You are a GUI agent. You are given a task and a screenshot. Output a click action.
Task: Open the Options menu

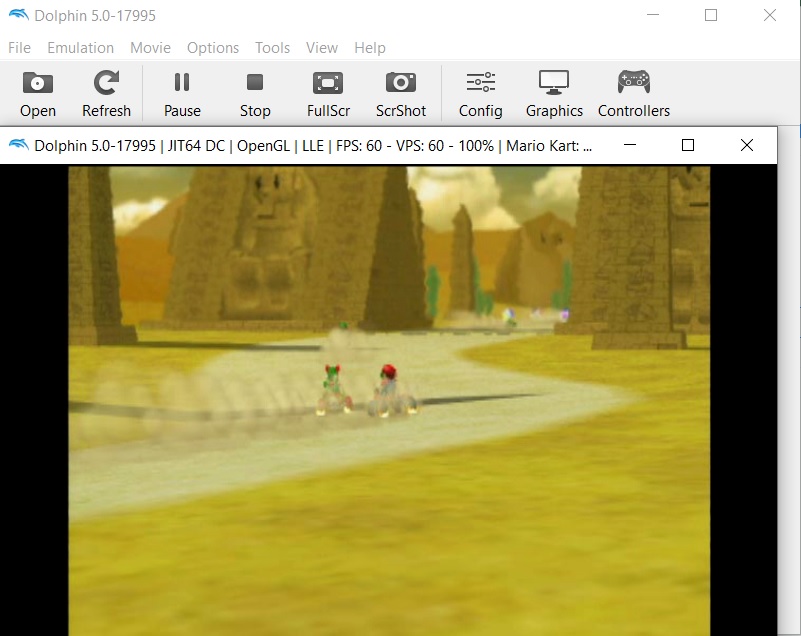coord(213,48)
